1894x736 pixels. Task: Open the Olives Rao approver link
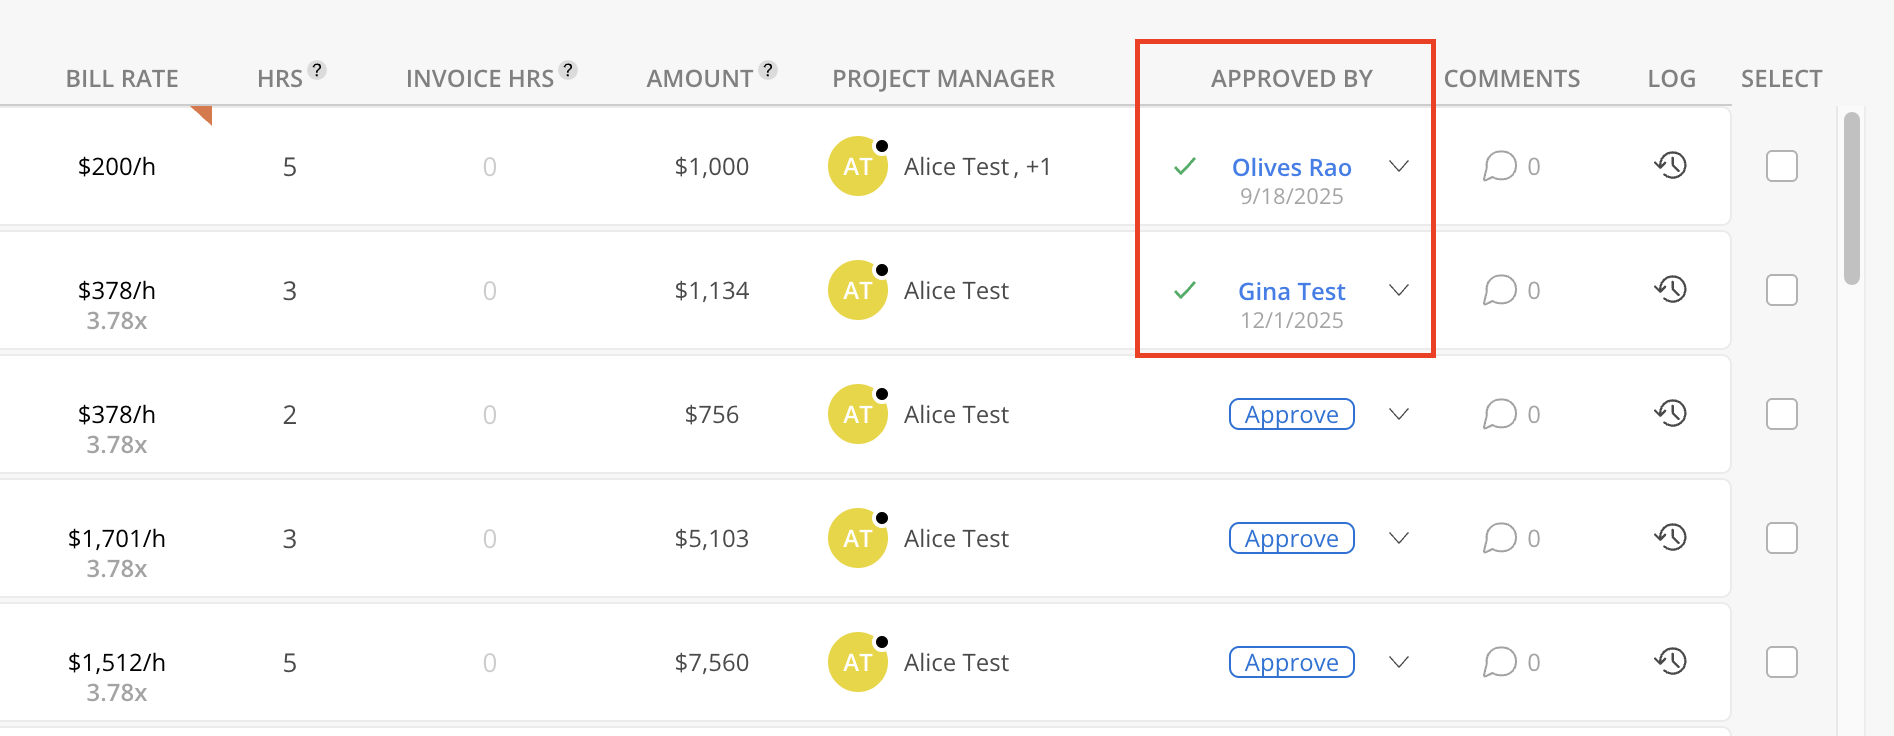point(1291,167)
